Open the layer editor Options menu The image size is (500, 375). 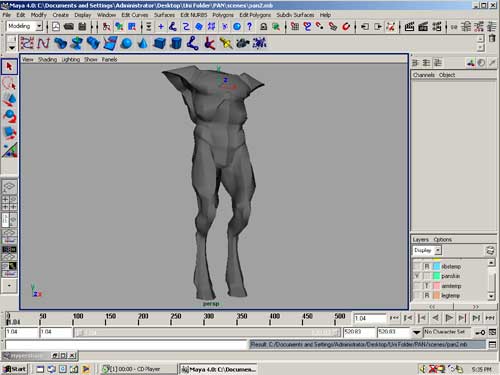(443, 240)
